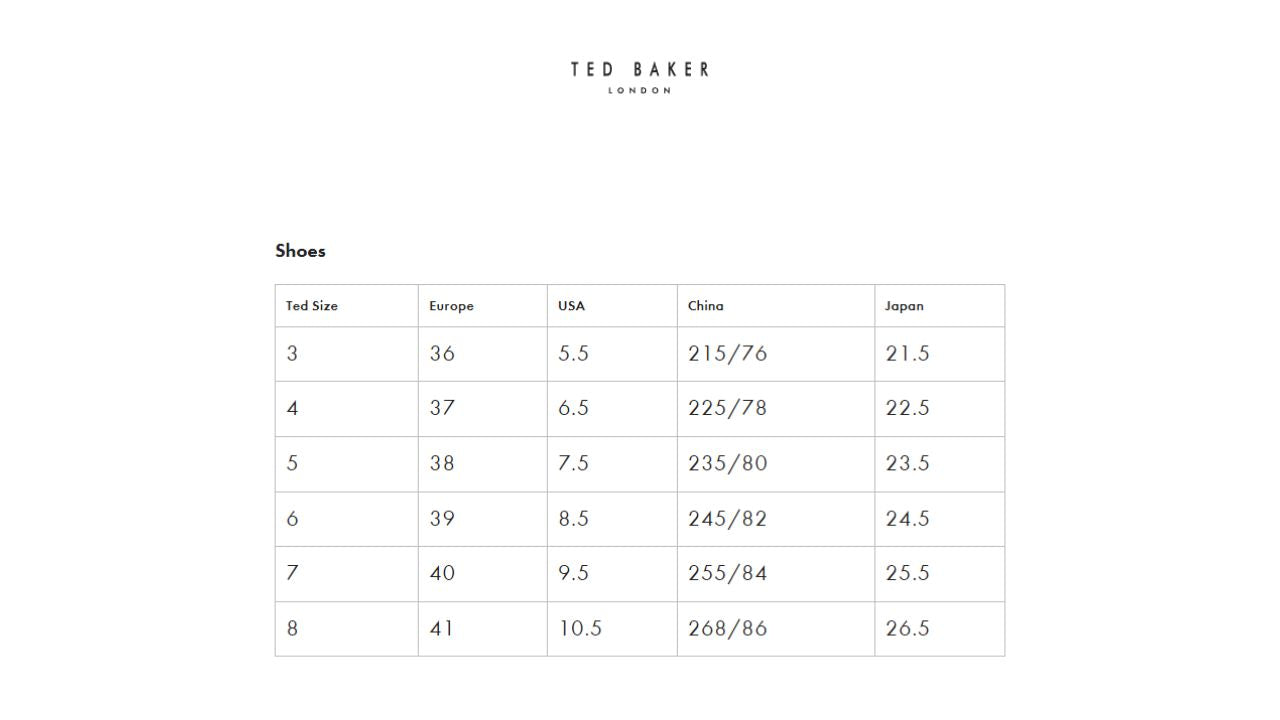The image size is (1280, 720).
Task: Click the China size 215/76 cell
Action: click(727, 354)
